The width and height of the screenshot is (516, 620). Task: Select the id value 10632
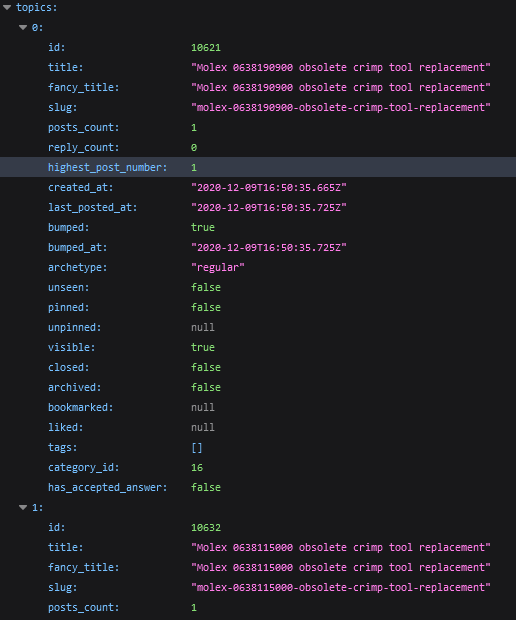click(206, 527)
